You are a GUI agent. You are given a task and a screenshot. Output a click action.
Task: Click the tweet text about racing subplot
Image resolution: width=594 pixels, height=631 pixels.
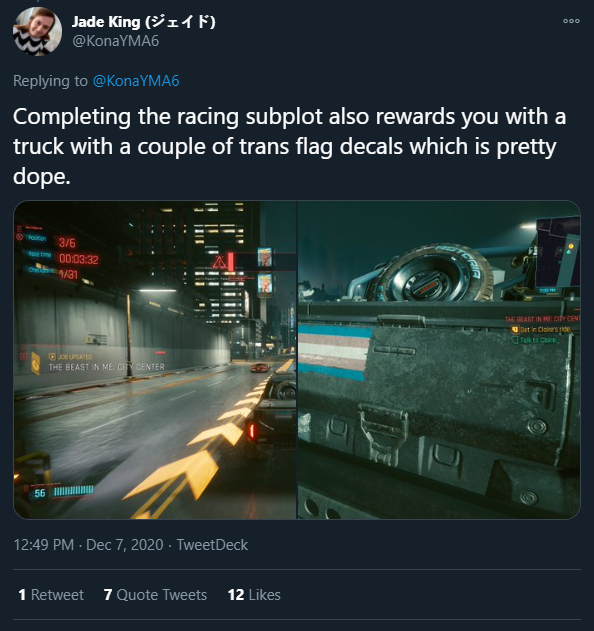click(x=289, y=146)
